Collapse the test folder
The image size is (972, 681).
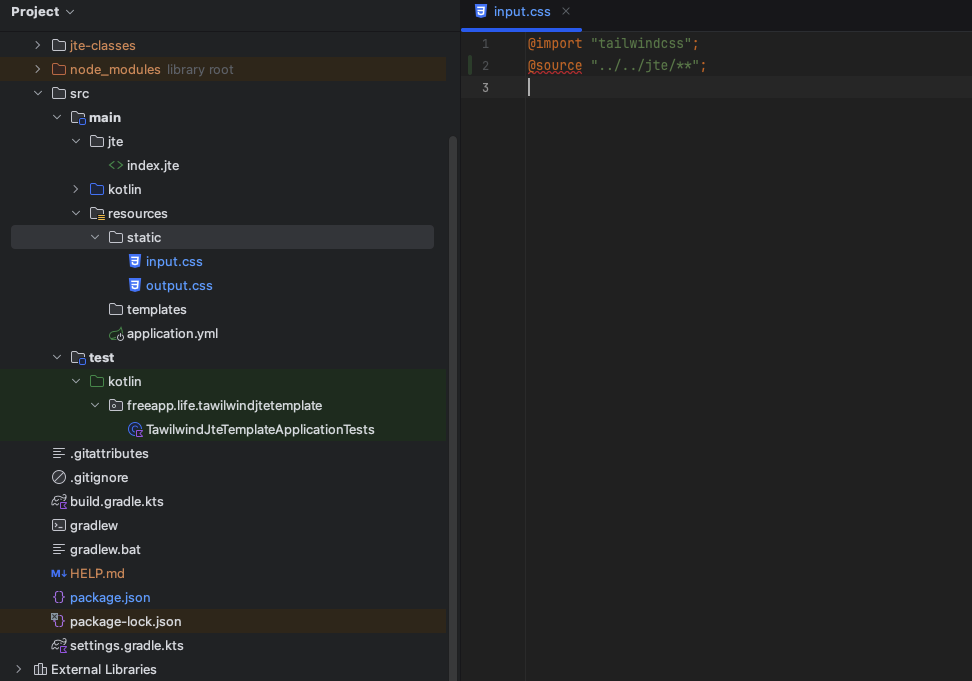pyautogui.click(x=57, y=358)
